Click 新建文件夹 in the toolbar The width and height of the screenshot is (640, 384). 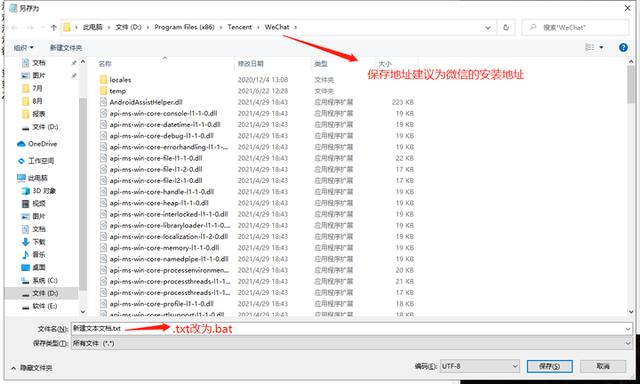click(x=66, y=48)
